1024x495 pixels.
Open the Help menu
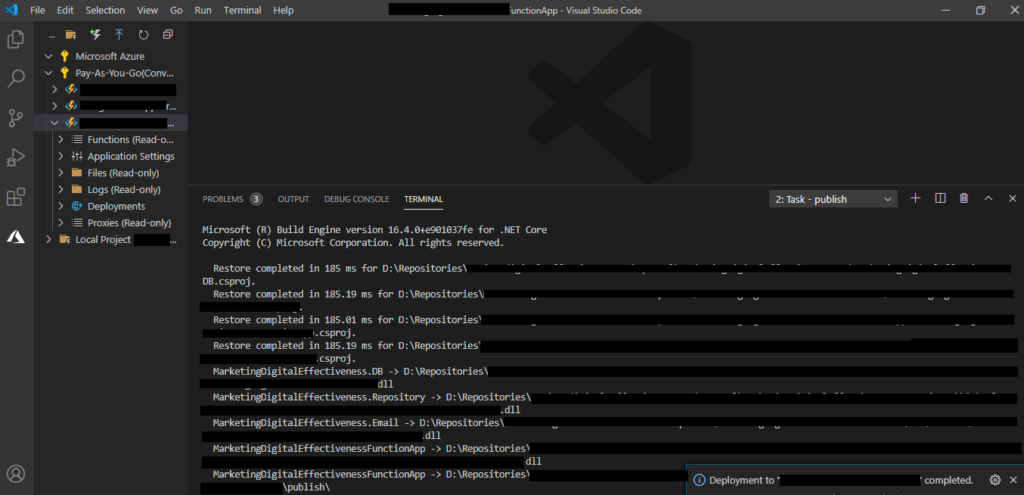pyautogui.click(x=283, y=10)
